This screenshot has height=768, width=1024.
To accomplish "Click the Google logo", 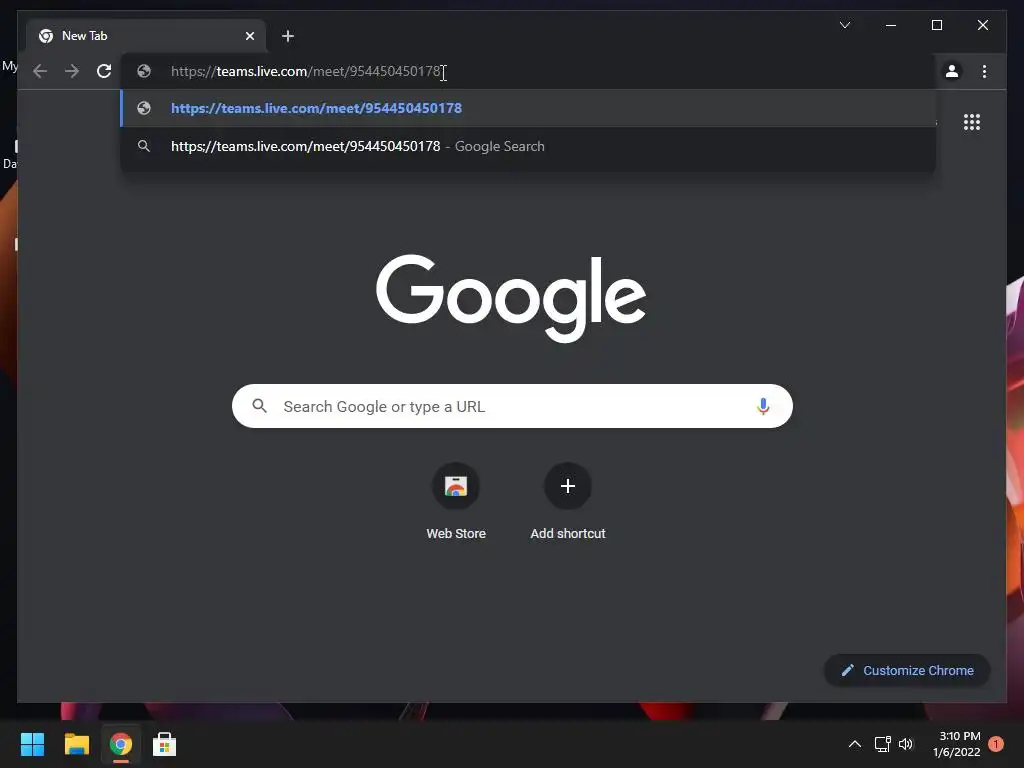I will click(x=511, y=298).
